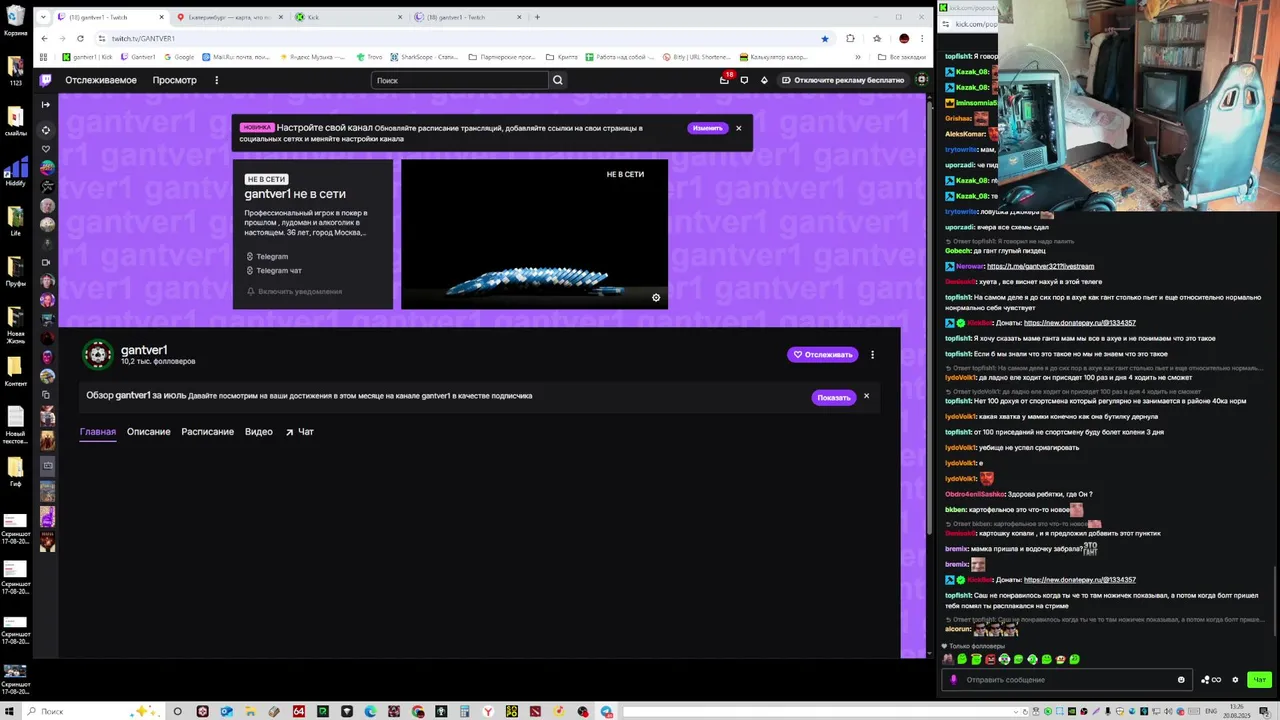Open the Корзина recycle bin desktop icon
The height and width of the screenshot is (720, 1280).
15,20
